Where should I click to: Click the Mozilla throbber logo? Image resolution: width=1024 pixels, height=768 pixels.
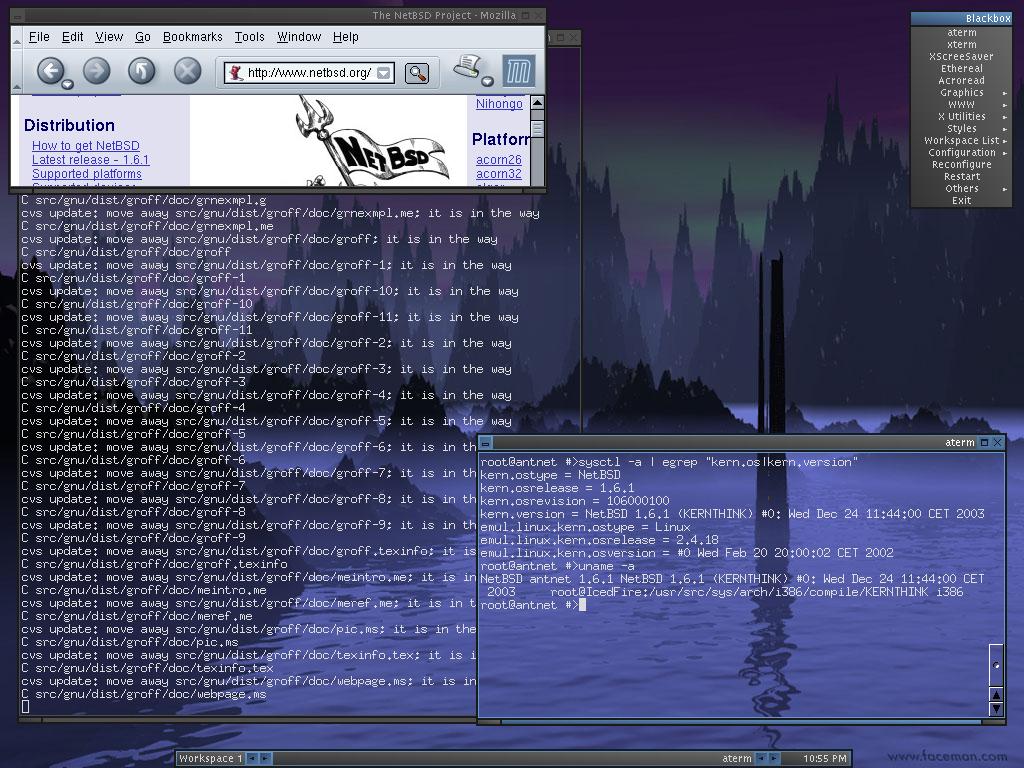(519, 71)
